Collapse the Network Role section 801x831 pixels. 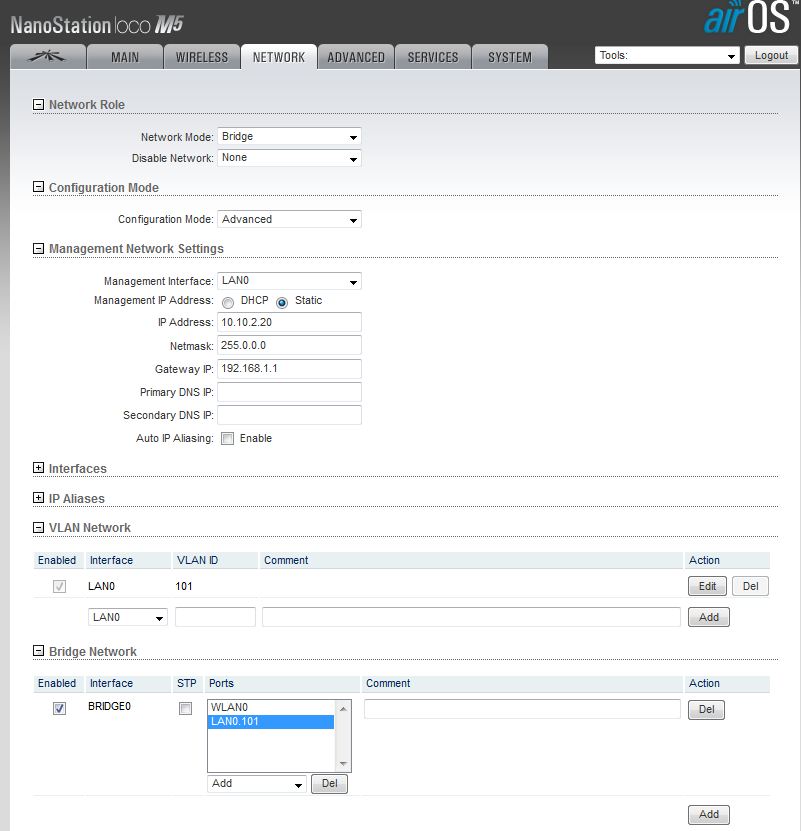coord(38,104)
